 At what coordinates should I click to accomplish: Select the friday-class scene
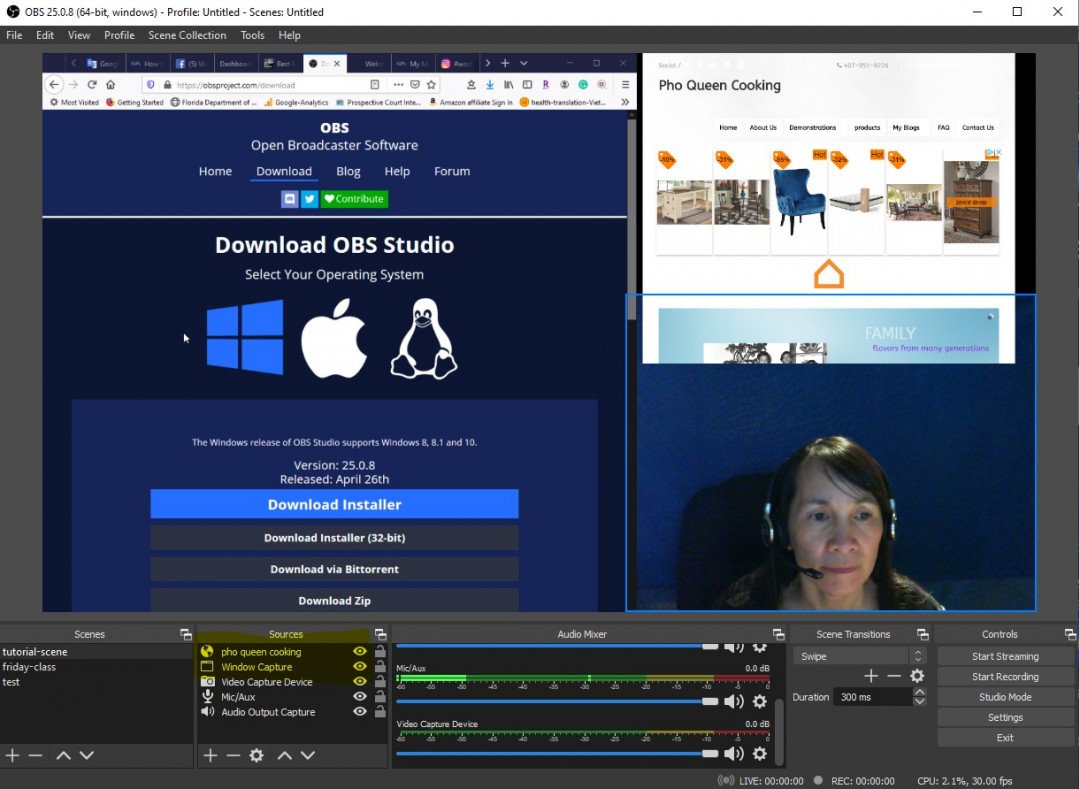(x=96, y=667)
